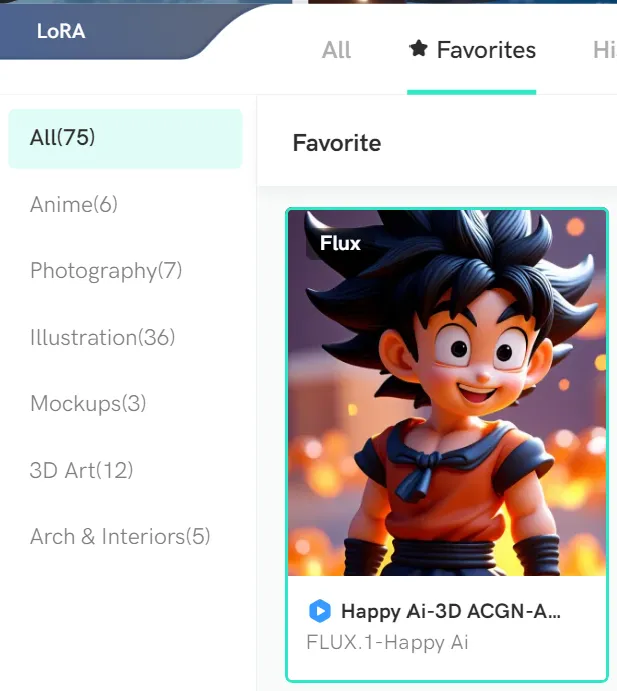Open the LoRA panel tab

pyautogui.click(x=61, y=31)
